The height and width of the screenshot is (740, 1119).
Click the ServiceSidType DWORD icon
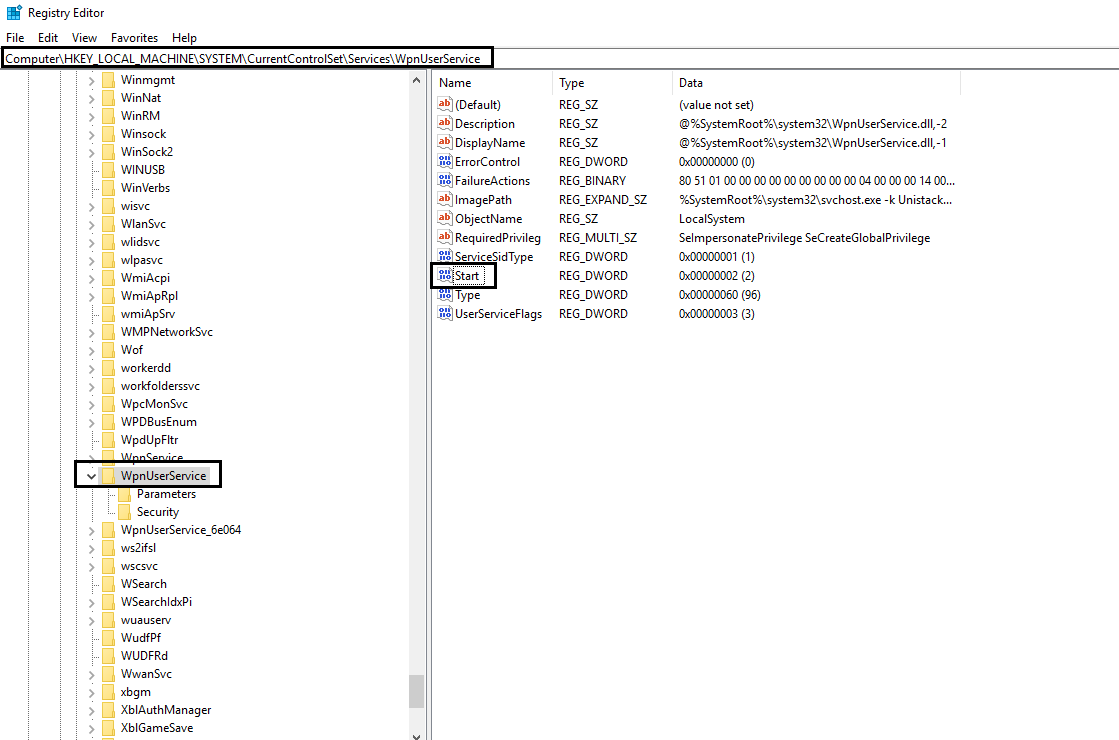(445, 256)
